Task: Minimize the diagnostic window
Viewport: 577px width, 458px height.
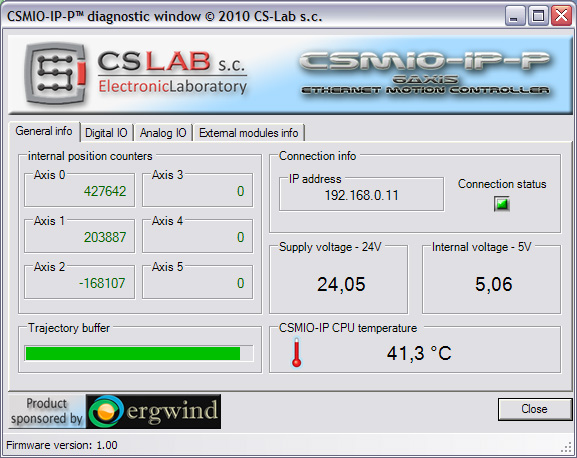Action: 514,16
